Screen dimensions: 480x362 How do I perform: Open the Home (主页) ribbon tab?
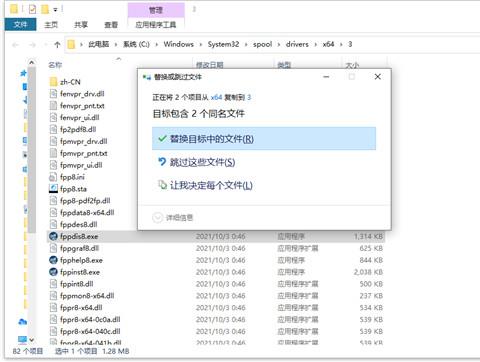tap(51, 25)
